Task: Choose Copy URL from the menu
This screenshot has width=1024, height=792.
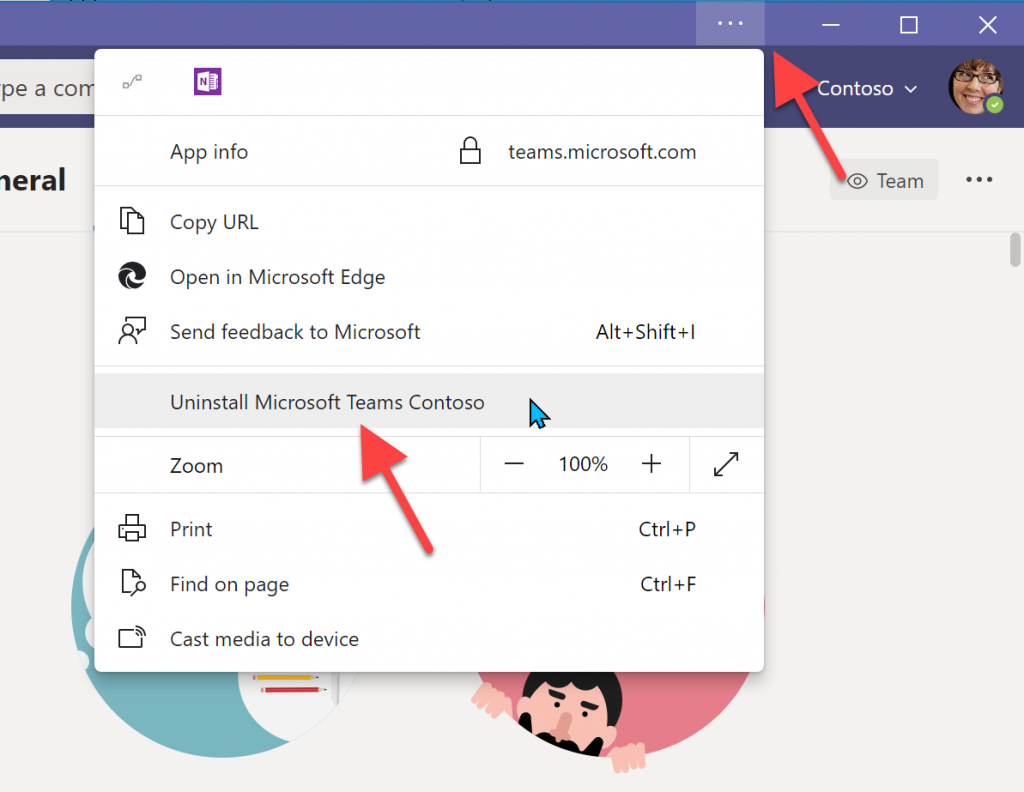Action: [429, 221]
